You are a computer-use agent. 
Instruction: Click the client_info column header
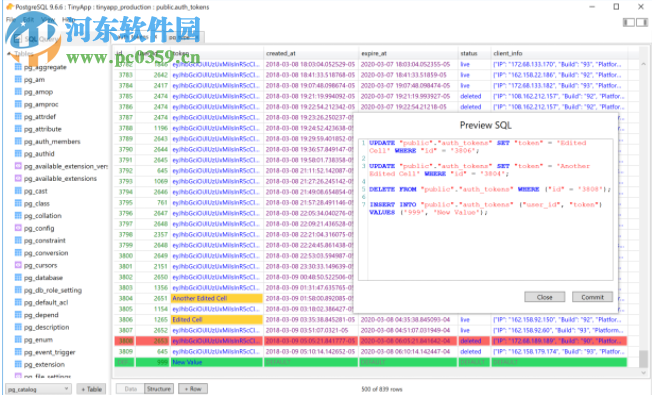(559, 53)
